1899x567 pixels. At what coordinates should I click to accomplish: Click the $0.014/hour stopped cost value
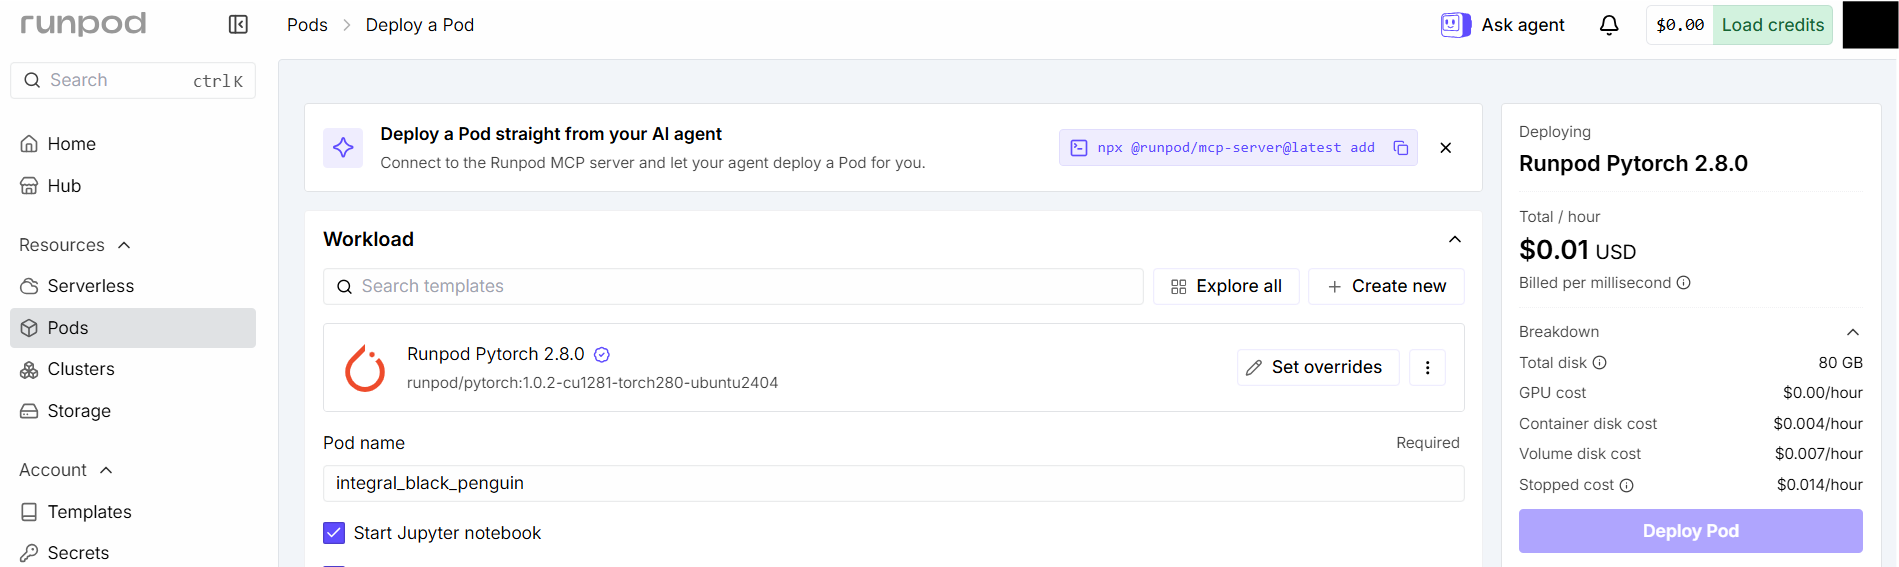[x=1820, y=485]
